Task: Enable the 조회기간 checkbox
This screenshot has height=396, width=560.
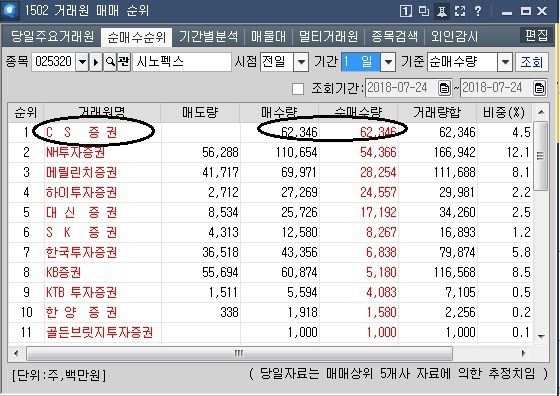Action: 298,89
